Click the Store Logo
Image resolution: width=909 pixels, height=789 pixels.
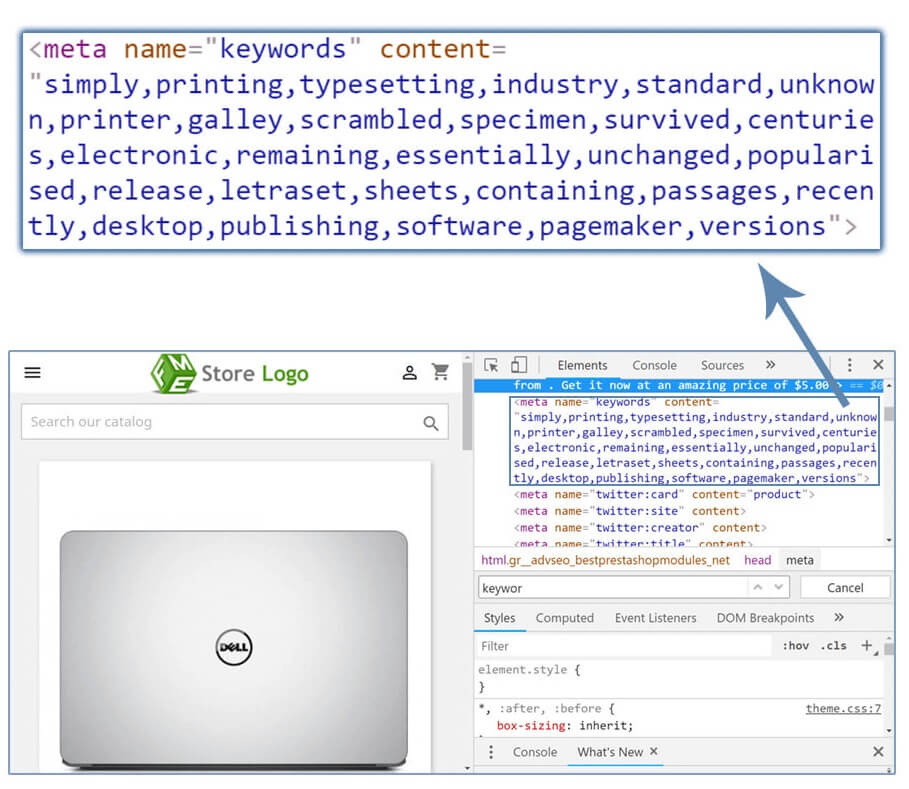tap(230, 374)
